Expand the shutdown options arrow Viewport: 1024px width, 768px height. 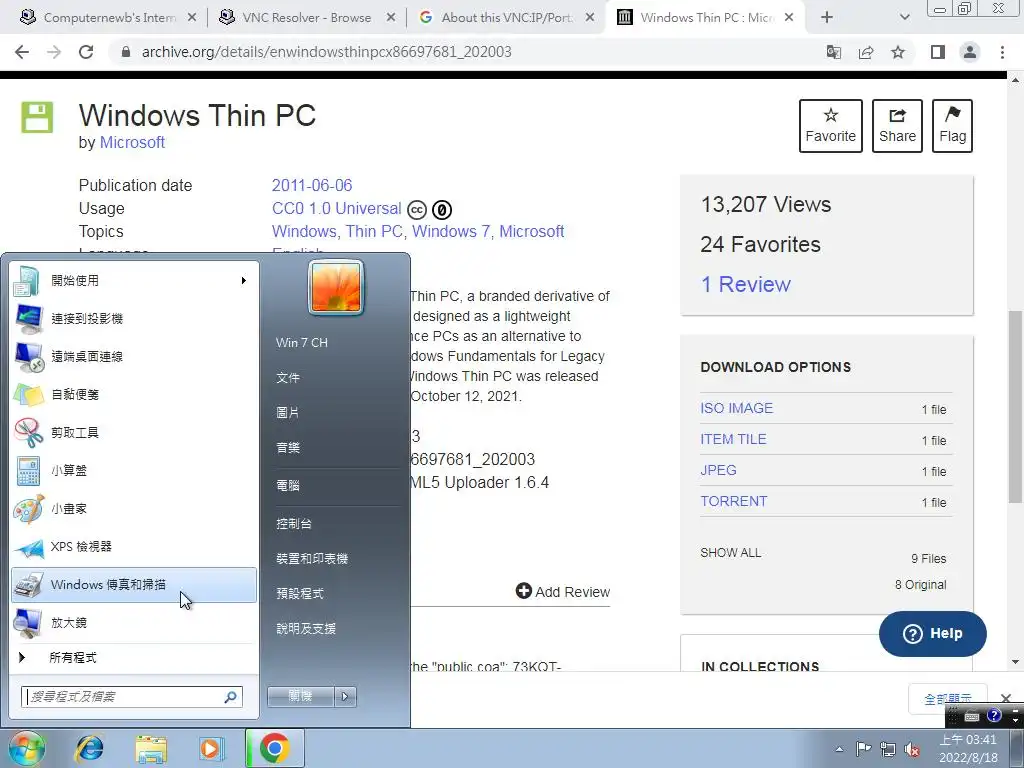click(x=345, y=696)
